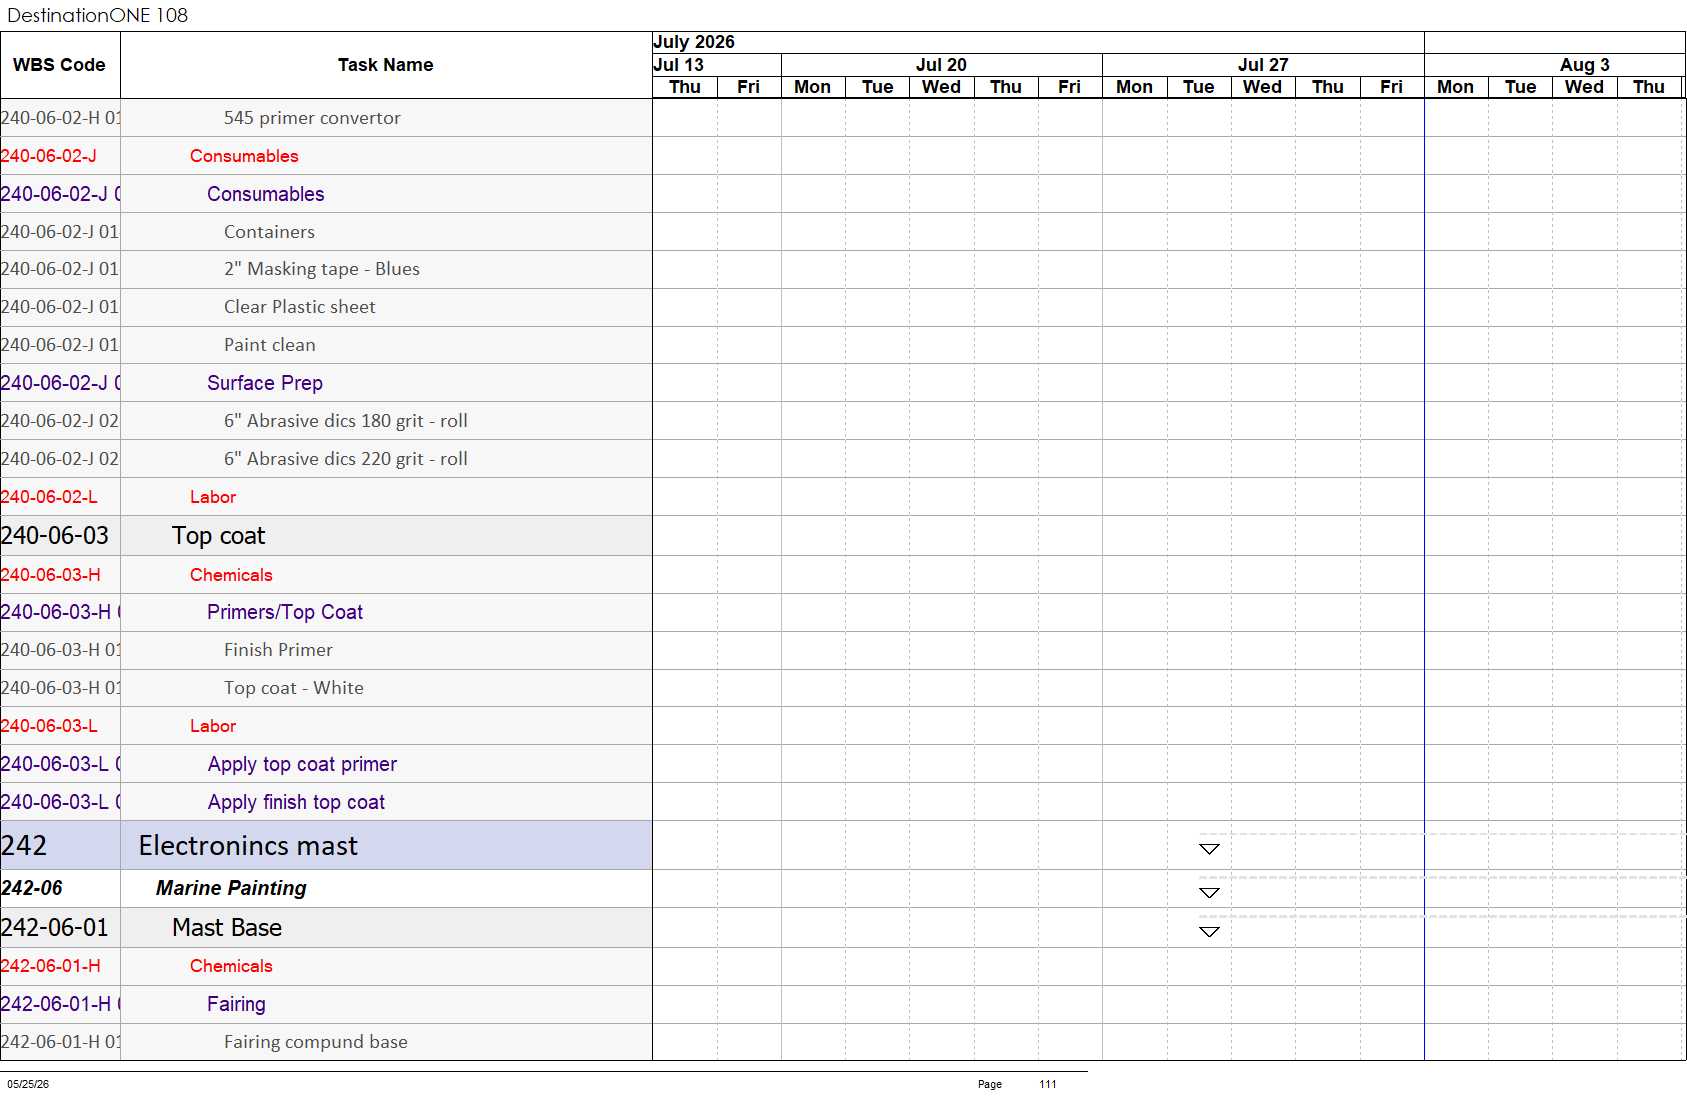Select the Task Name column header
The image size is (1687, 1097).
386,65
